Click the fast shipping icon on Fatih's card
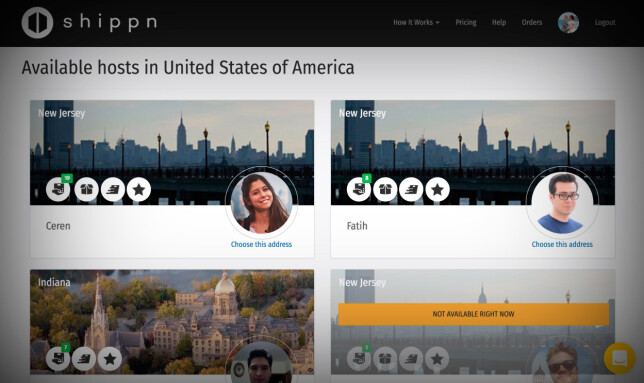Screen dimensions: 644x383 pos(411,189)
